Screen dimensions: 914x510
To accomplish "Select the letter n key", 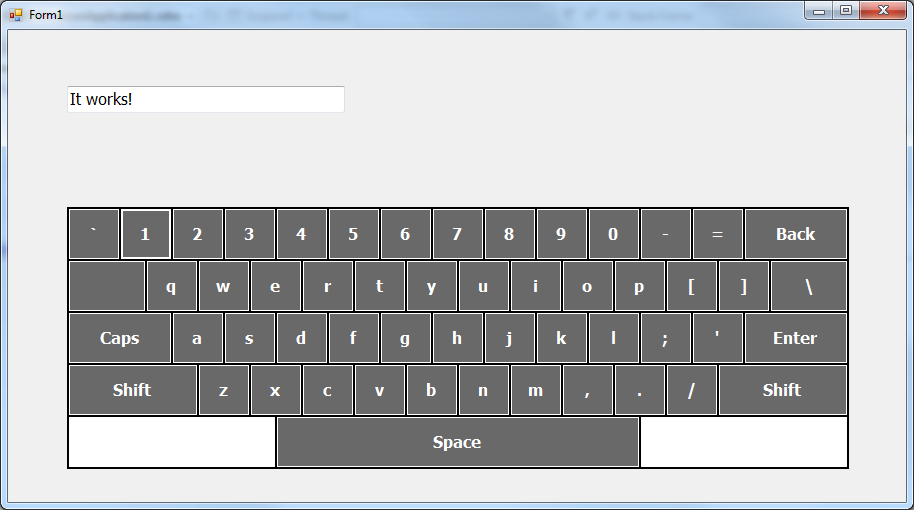I will [x=483, y=389].
